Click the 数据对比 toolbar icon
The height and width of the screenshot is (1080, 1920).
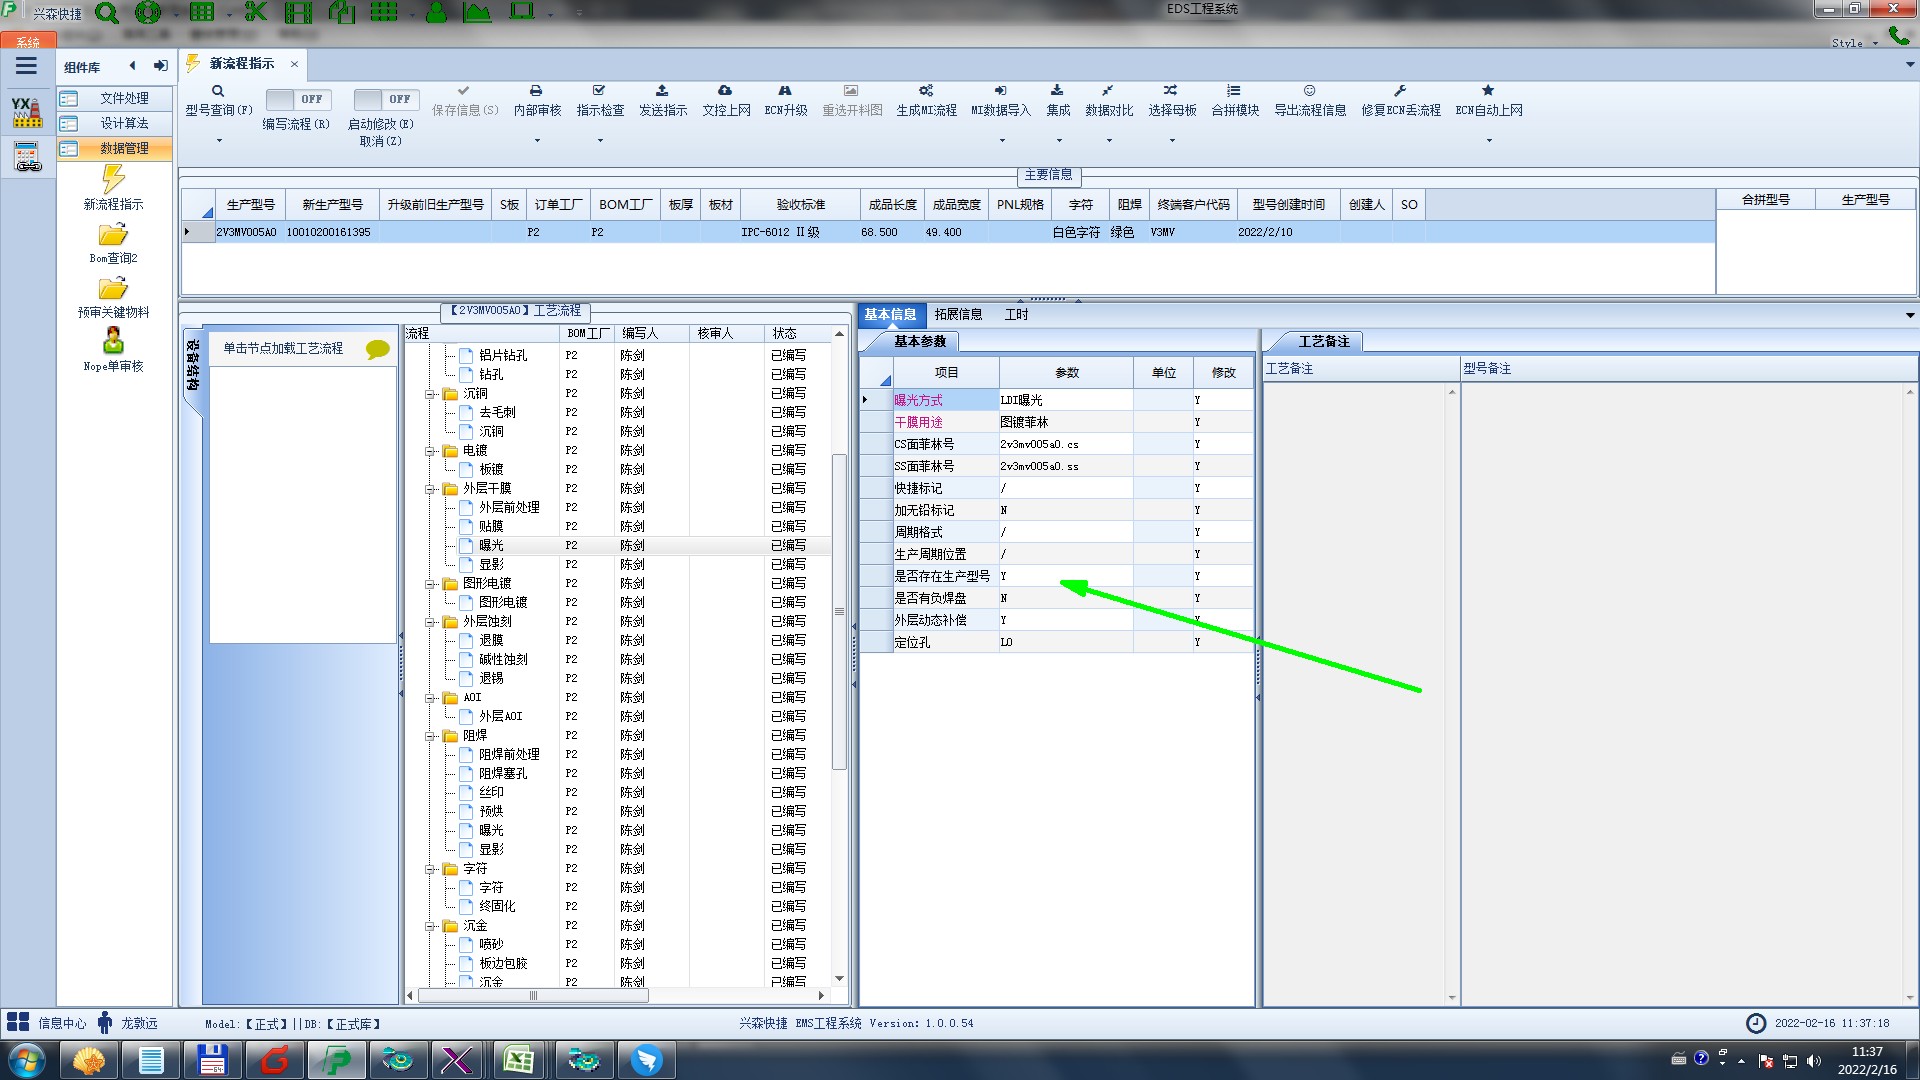coord(1108,91)
